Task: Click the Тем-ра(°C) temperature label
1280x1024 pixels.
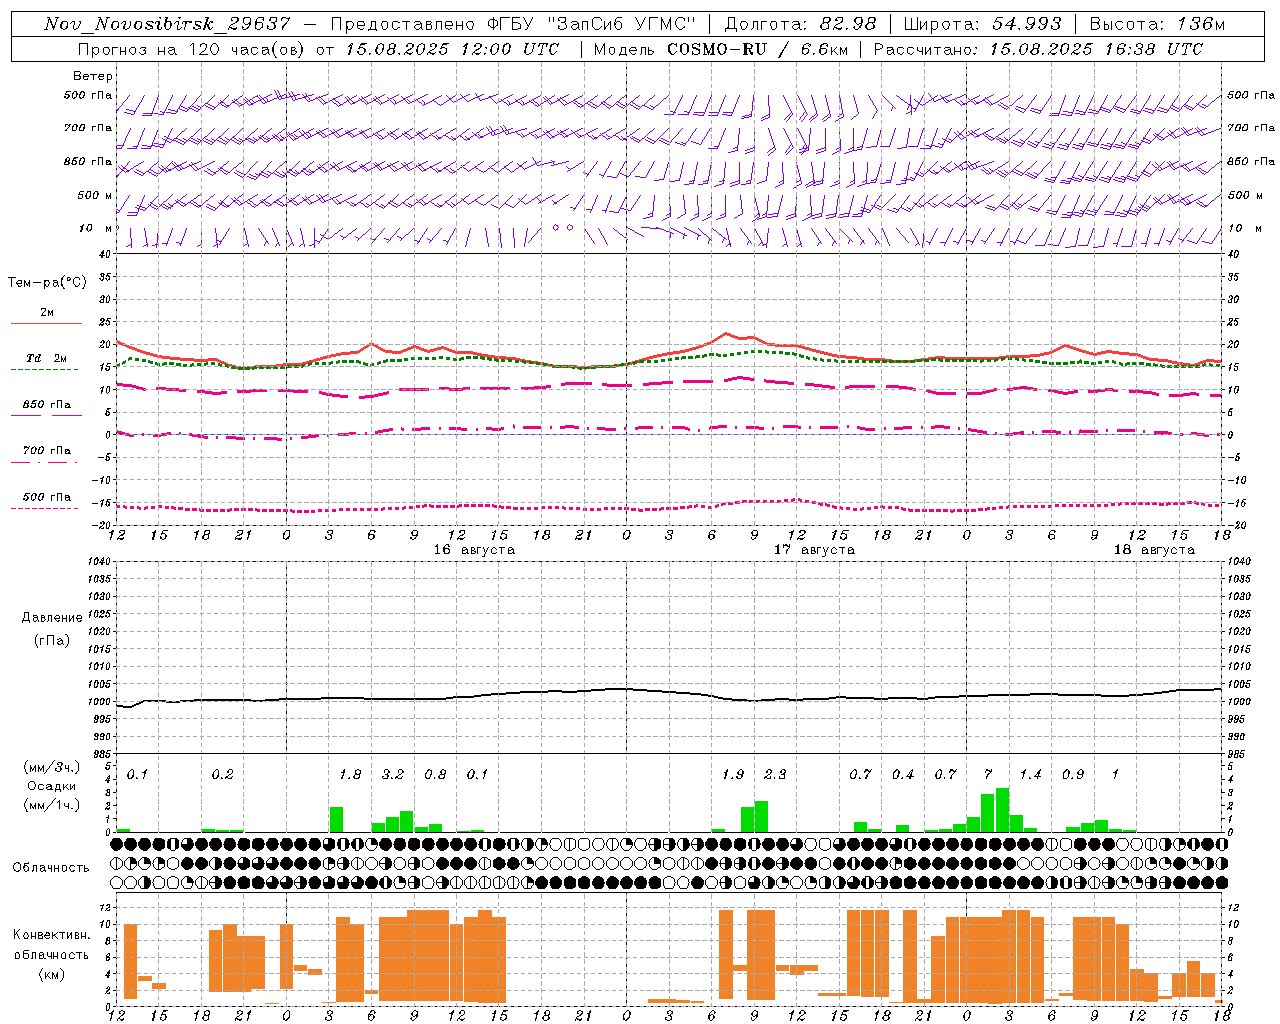Action: tap(47, 283)
